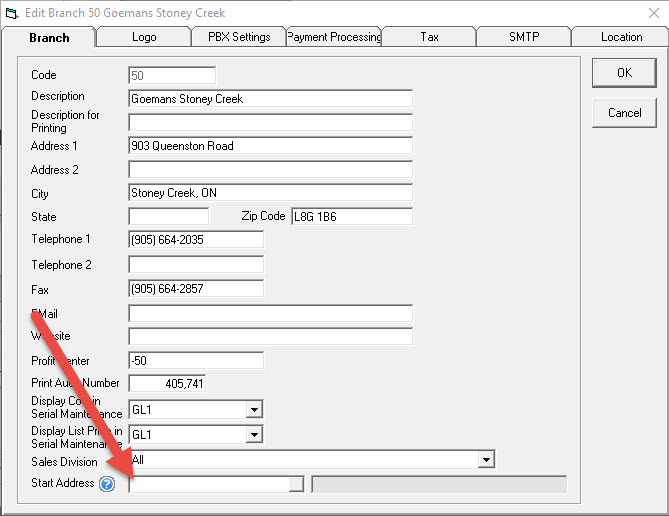669x516 pixels.
Task: Select the Tax tab
Action: tap(429, 37)
